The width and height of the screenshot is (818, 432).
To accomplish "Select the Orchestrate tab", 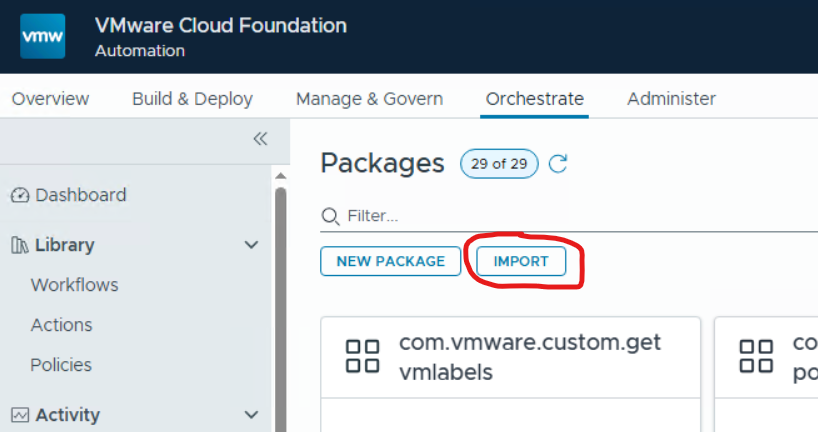I will click(535, 99).
